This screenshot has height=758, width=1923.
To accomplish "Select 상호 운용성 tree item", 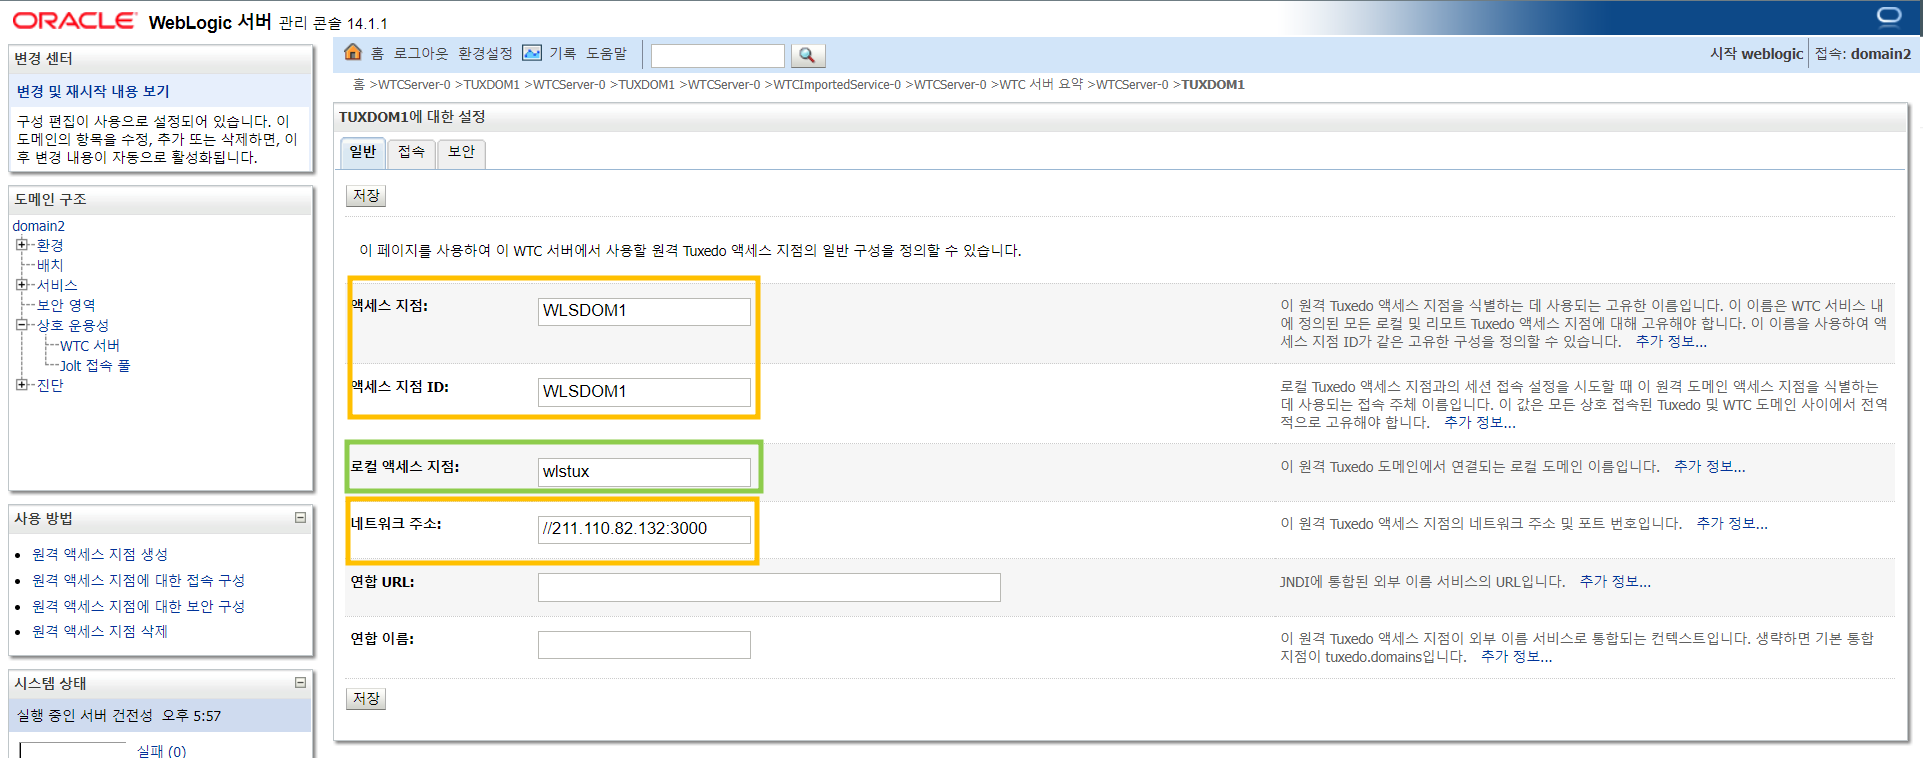I will (73, 325).
